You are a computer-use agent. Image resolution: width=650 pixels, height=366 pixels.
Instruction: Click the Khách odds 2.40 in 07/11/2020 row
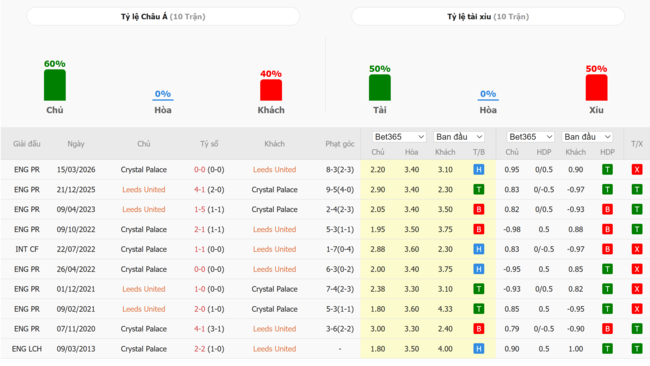[x=445, y=329]
